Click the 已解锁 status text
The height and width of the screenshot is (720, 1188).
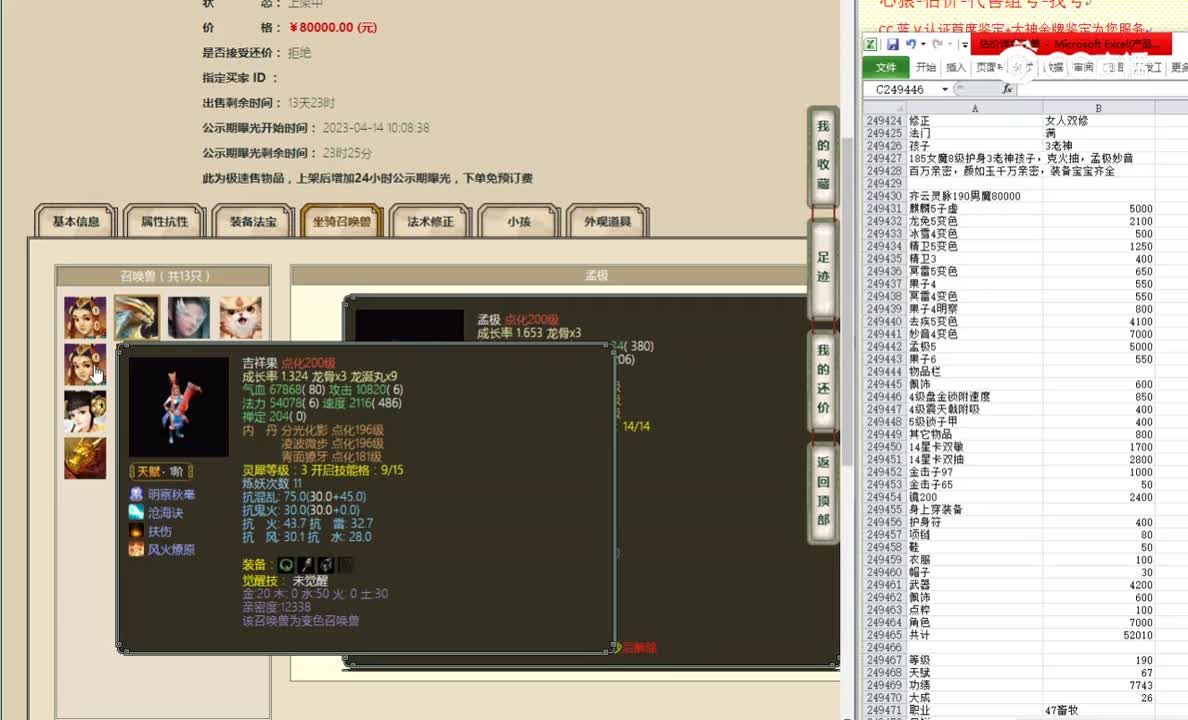[639, 648]
